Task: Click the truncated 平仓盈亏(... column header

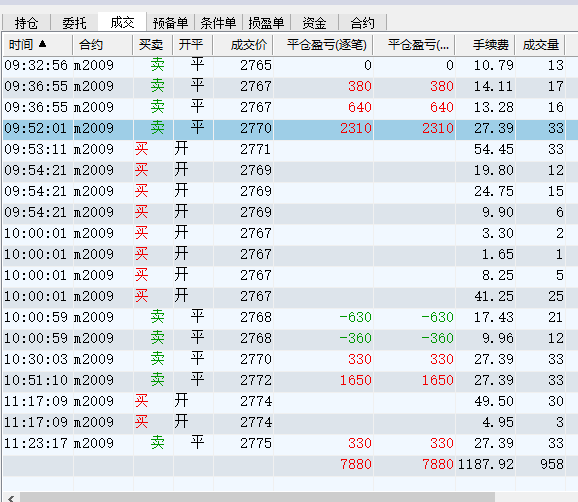Action: [414, 45]
